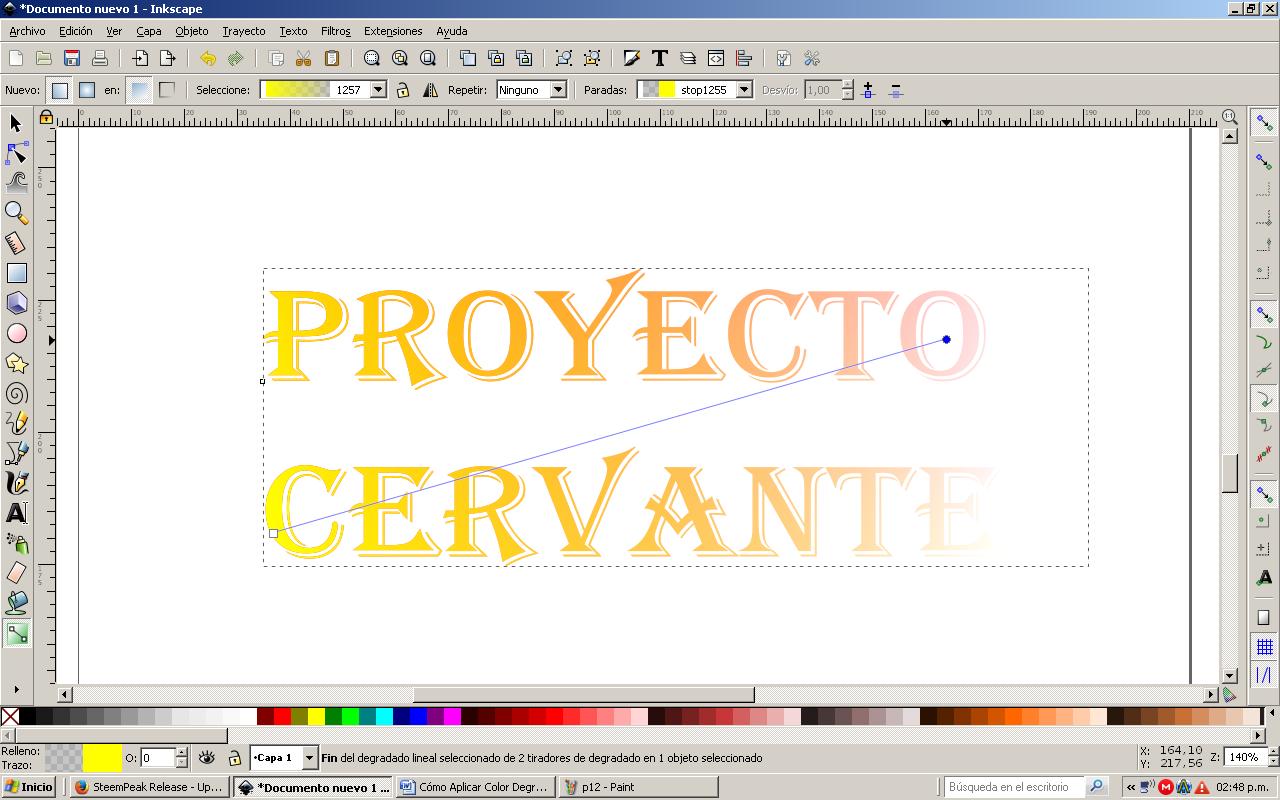
Task: Click the blue gradient end handle
Action: tap(946, 339)
